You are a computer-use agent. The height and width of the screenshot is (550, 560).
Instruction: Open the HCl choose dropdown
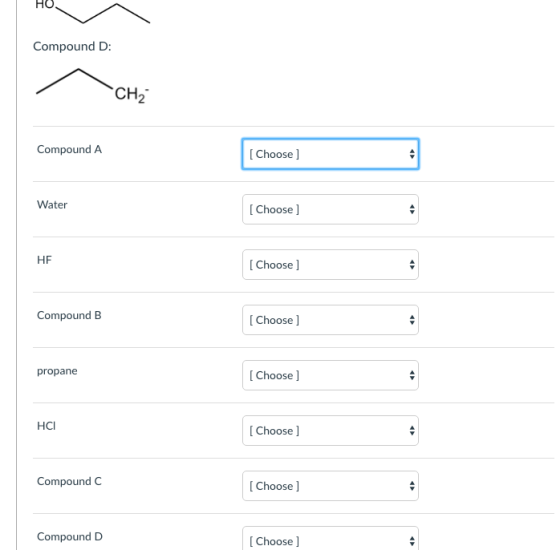[330, 431]
